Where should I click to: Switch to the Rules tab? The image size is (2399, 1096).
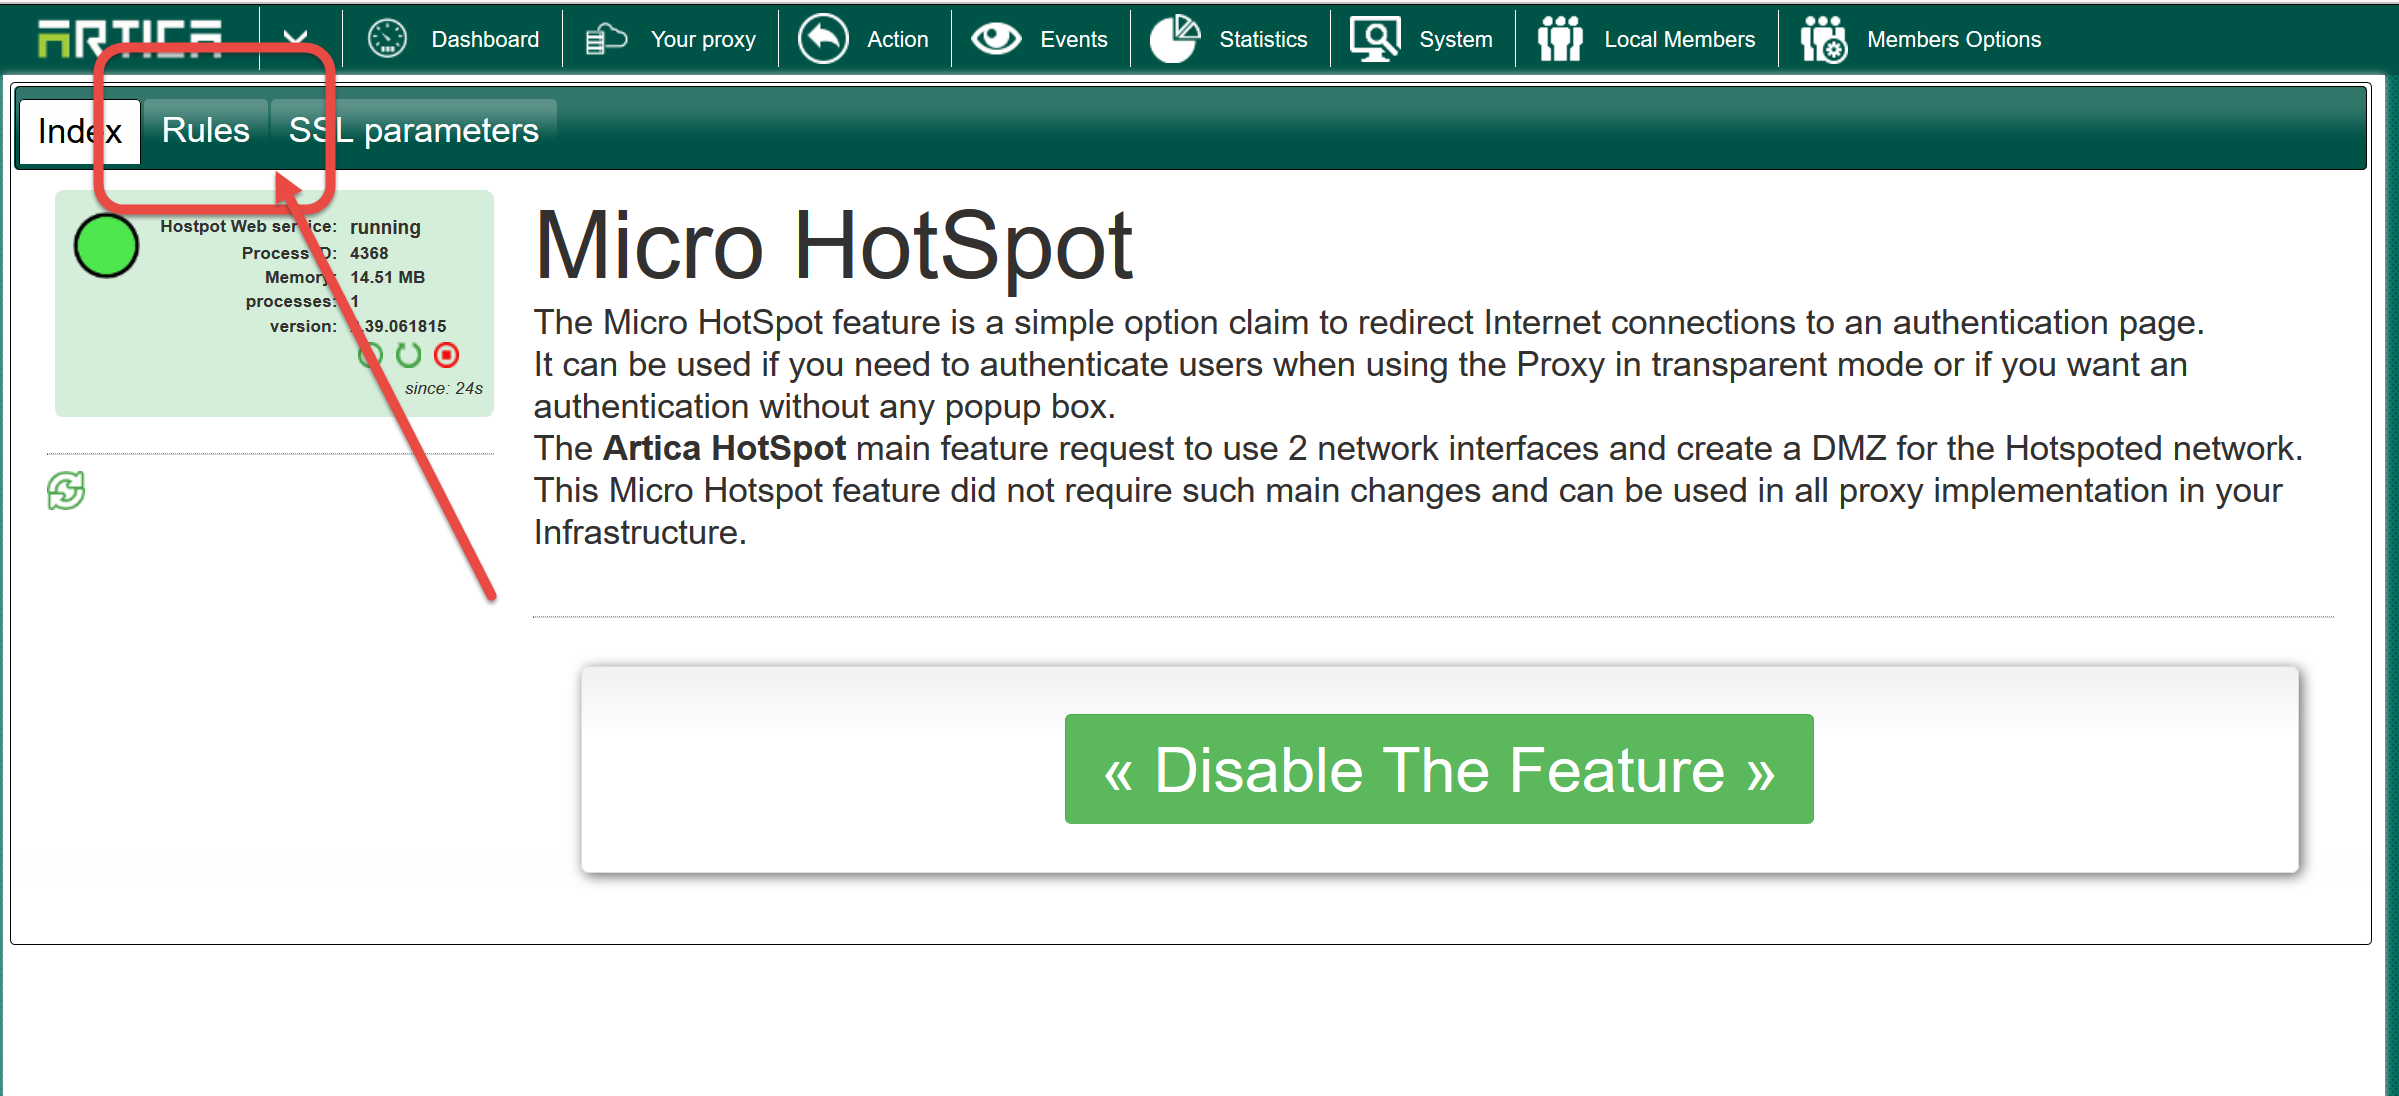click(206, 131)
